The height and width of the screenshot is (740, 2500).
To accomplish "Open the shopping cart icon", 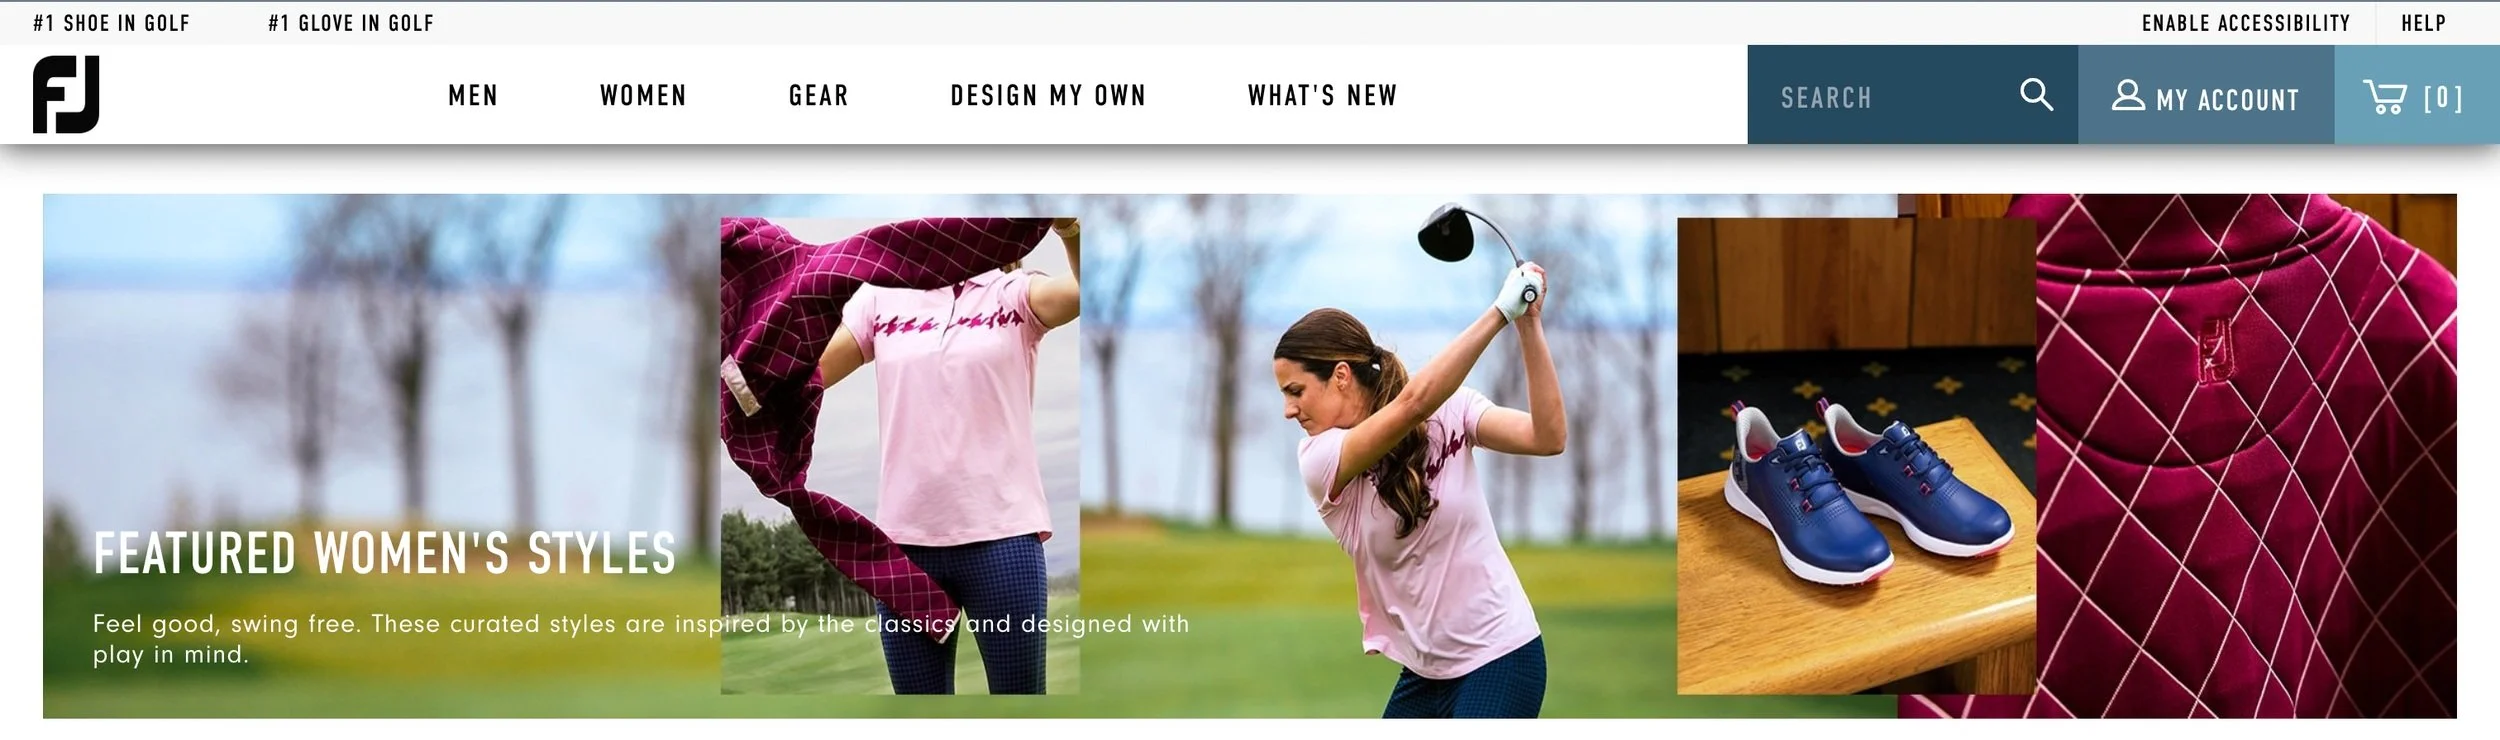I will point(2385,96).
